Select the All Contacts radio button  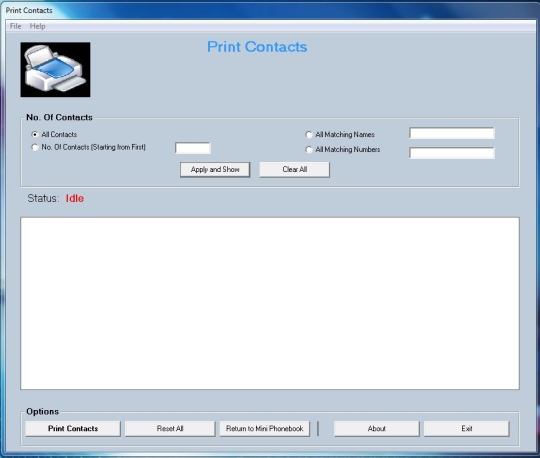point(34,134)
